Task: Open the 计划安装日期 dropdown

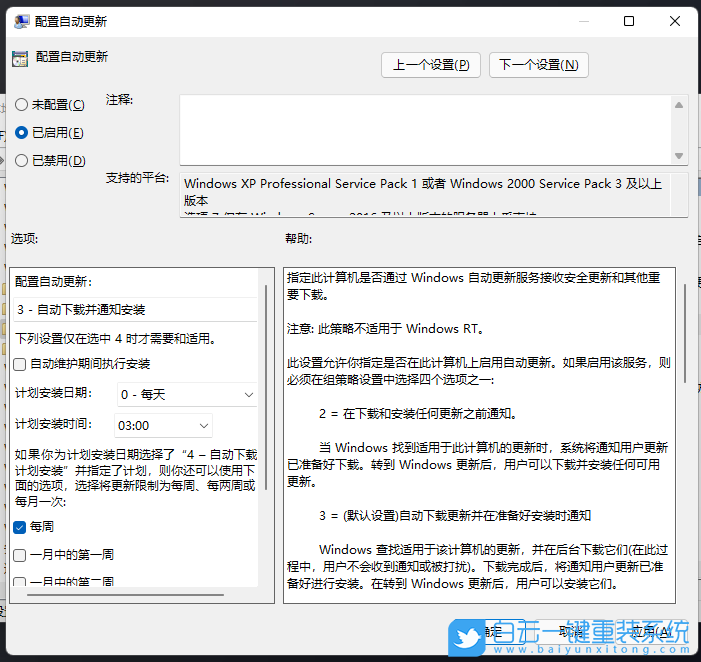Action: [x=187, y=394]
